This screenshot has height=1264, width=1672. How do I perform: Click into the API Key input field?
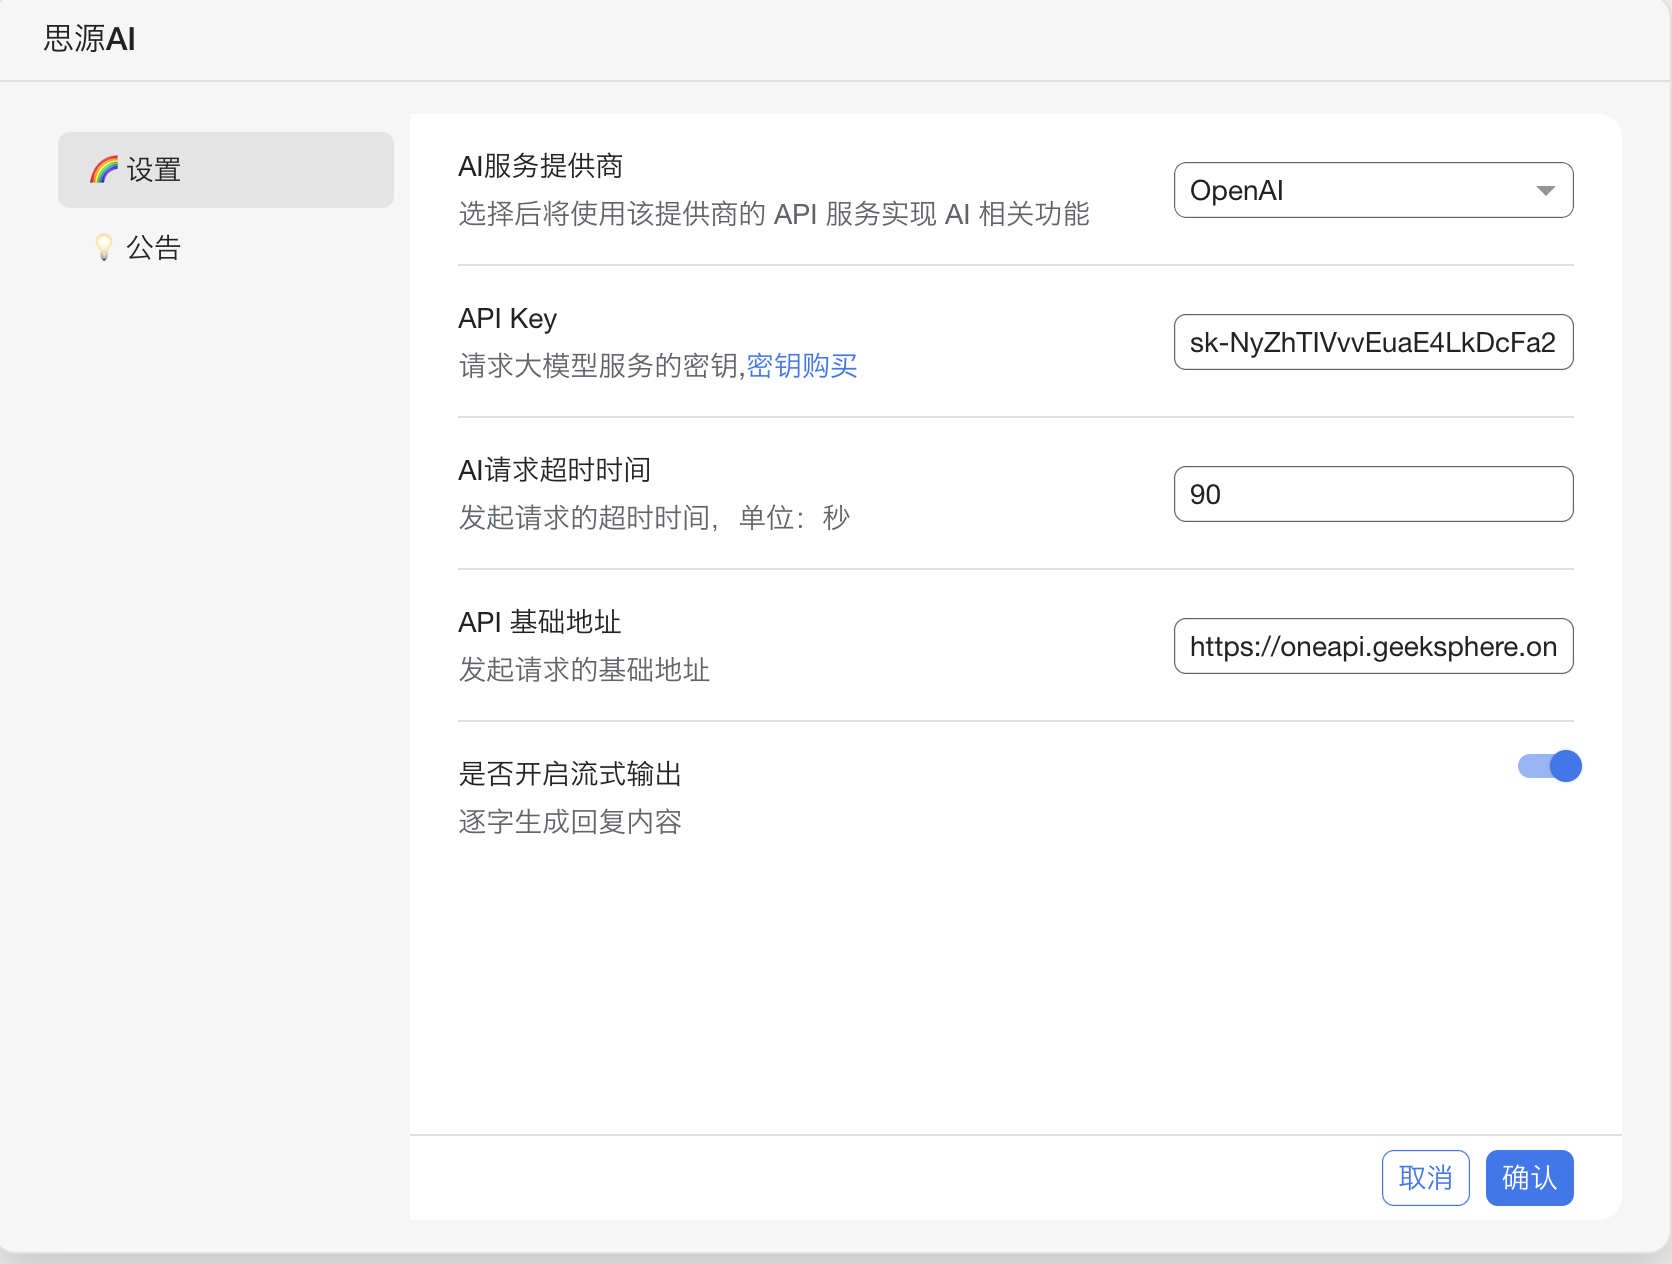pyautogui.click(x=1373, y=342)
